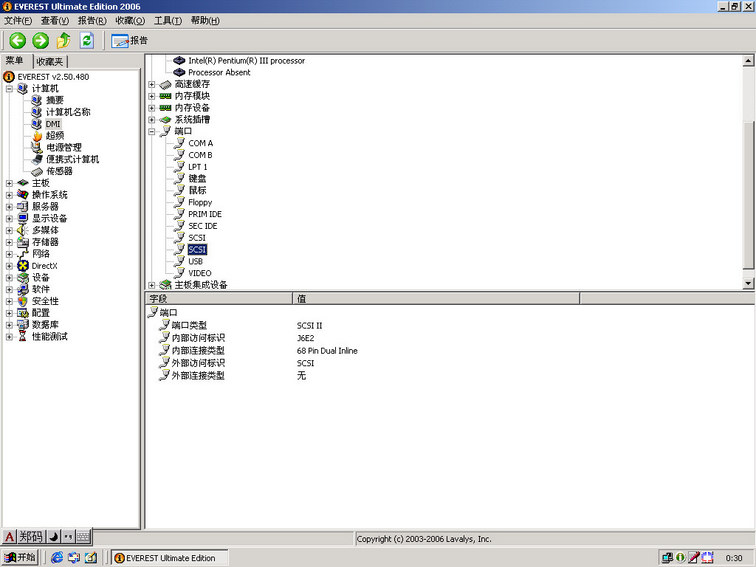Select 超频 overclock flame icon
The height and width of the screenshot is (567, 756).
point(37,135)
